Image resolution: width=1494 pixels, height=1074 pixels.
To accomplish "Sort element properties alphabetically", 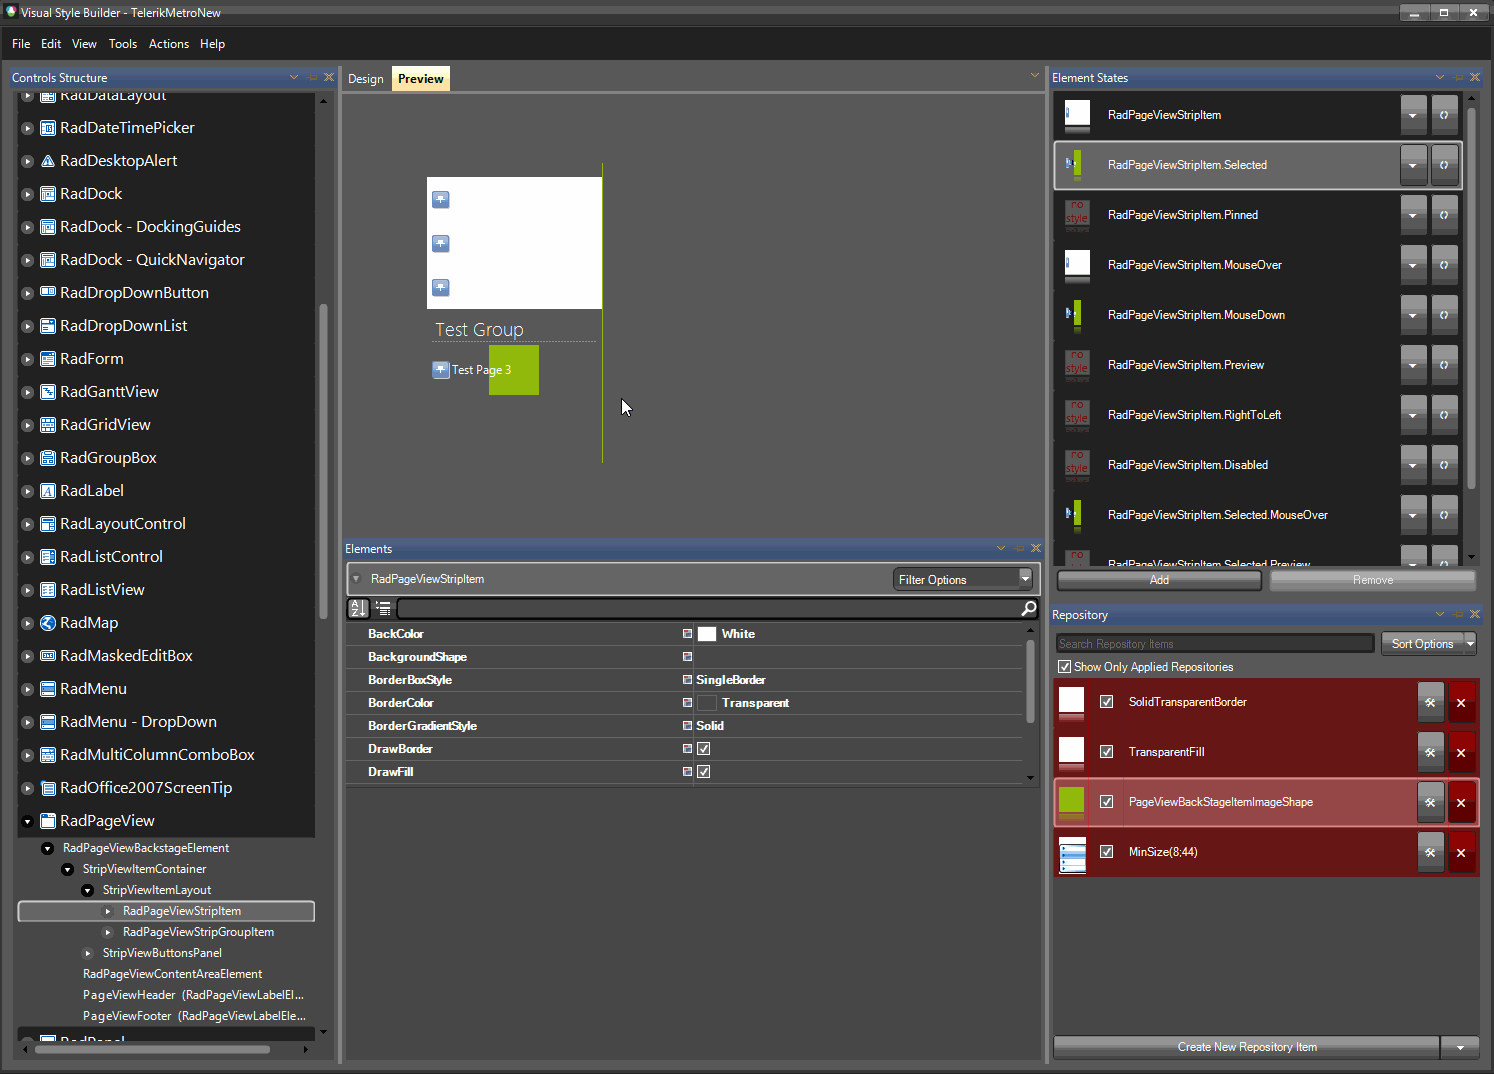I will point(359,608).
